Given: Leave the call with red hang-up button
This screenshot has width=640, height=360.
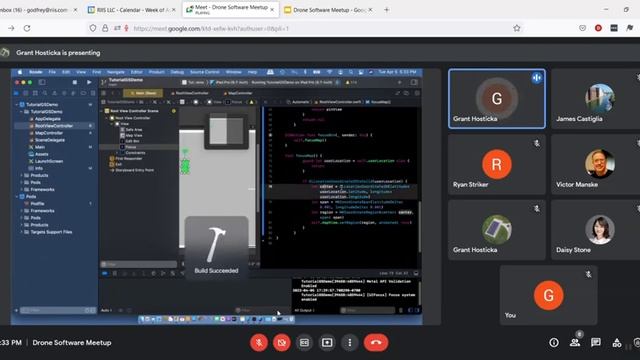Looking at the screenshot, I should pos(376,342).
